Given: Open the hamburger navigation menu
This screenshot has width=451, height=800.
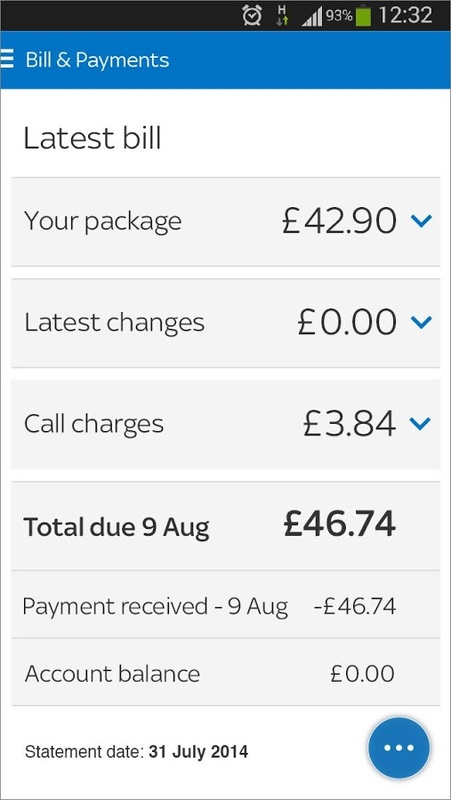Looking at the screenshot, I should coord(7,59).
